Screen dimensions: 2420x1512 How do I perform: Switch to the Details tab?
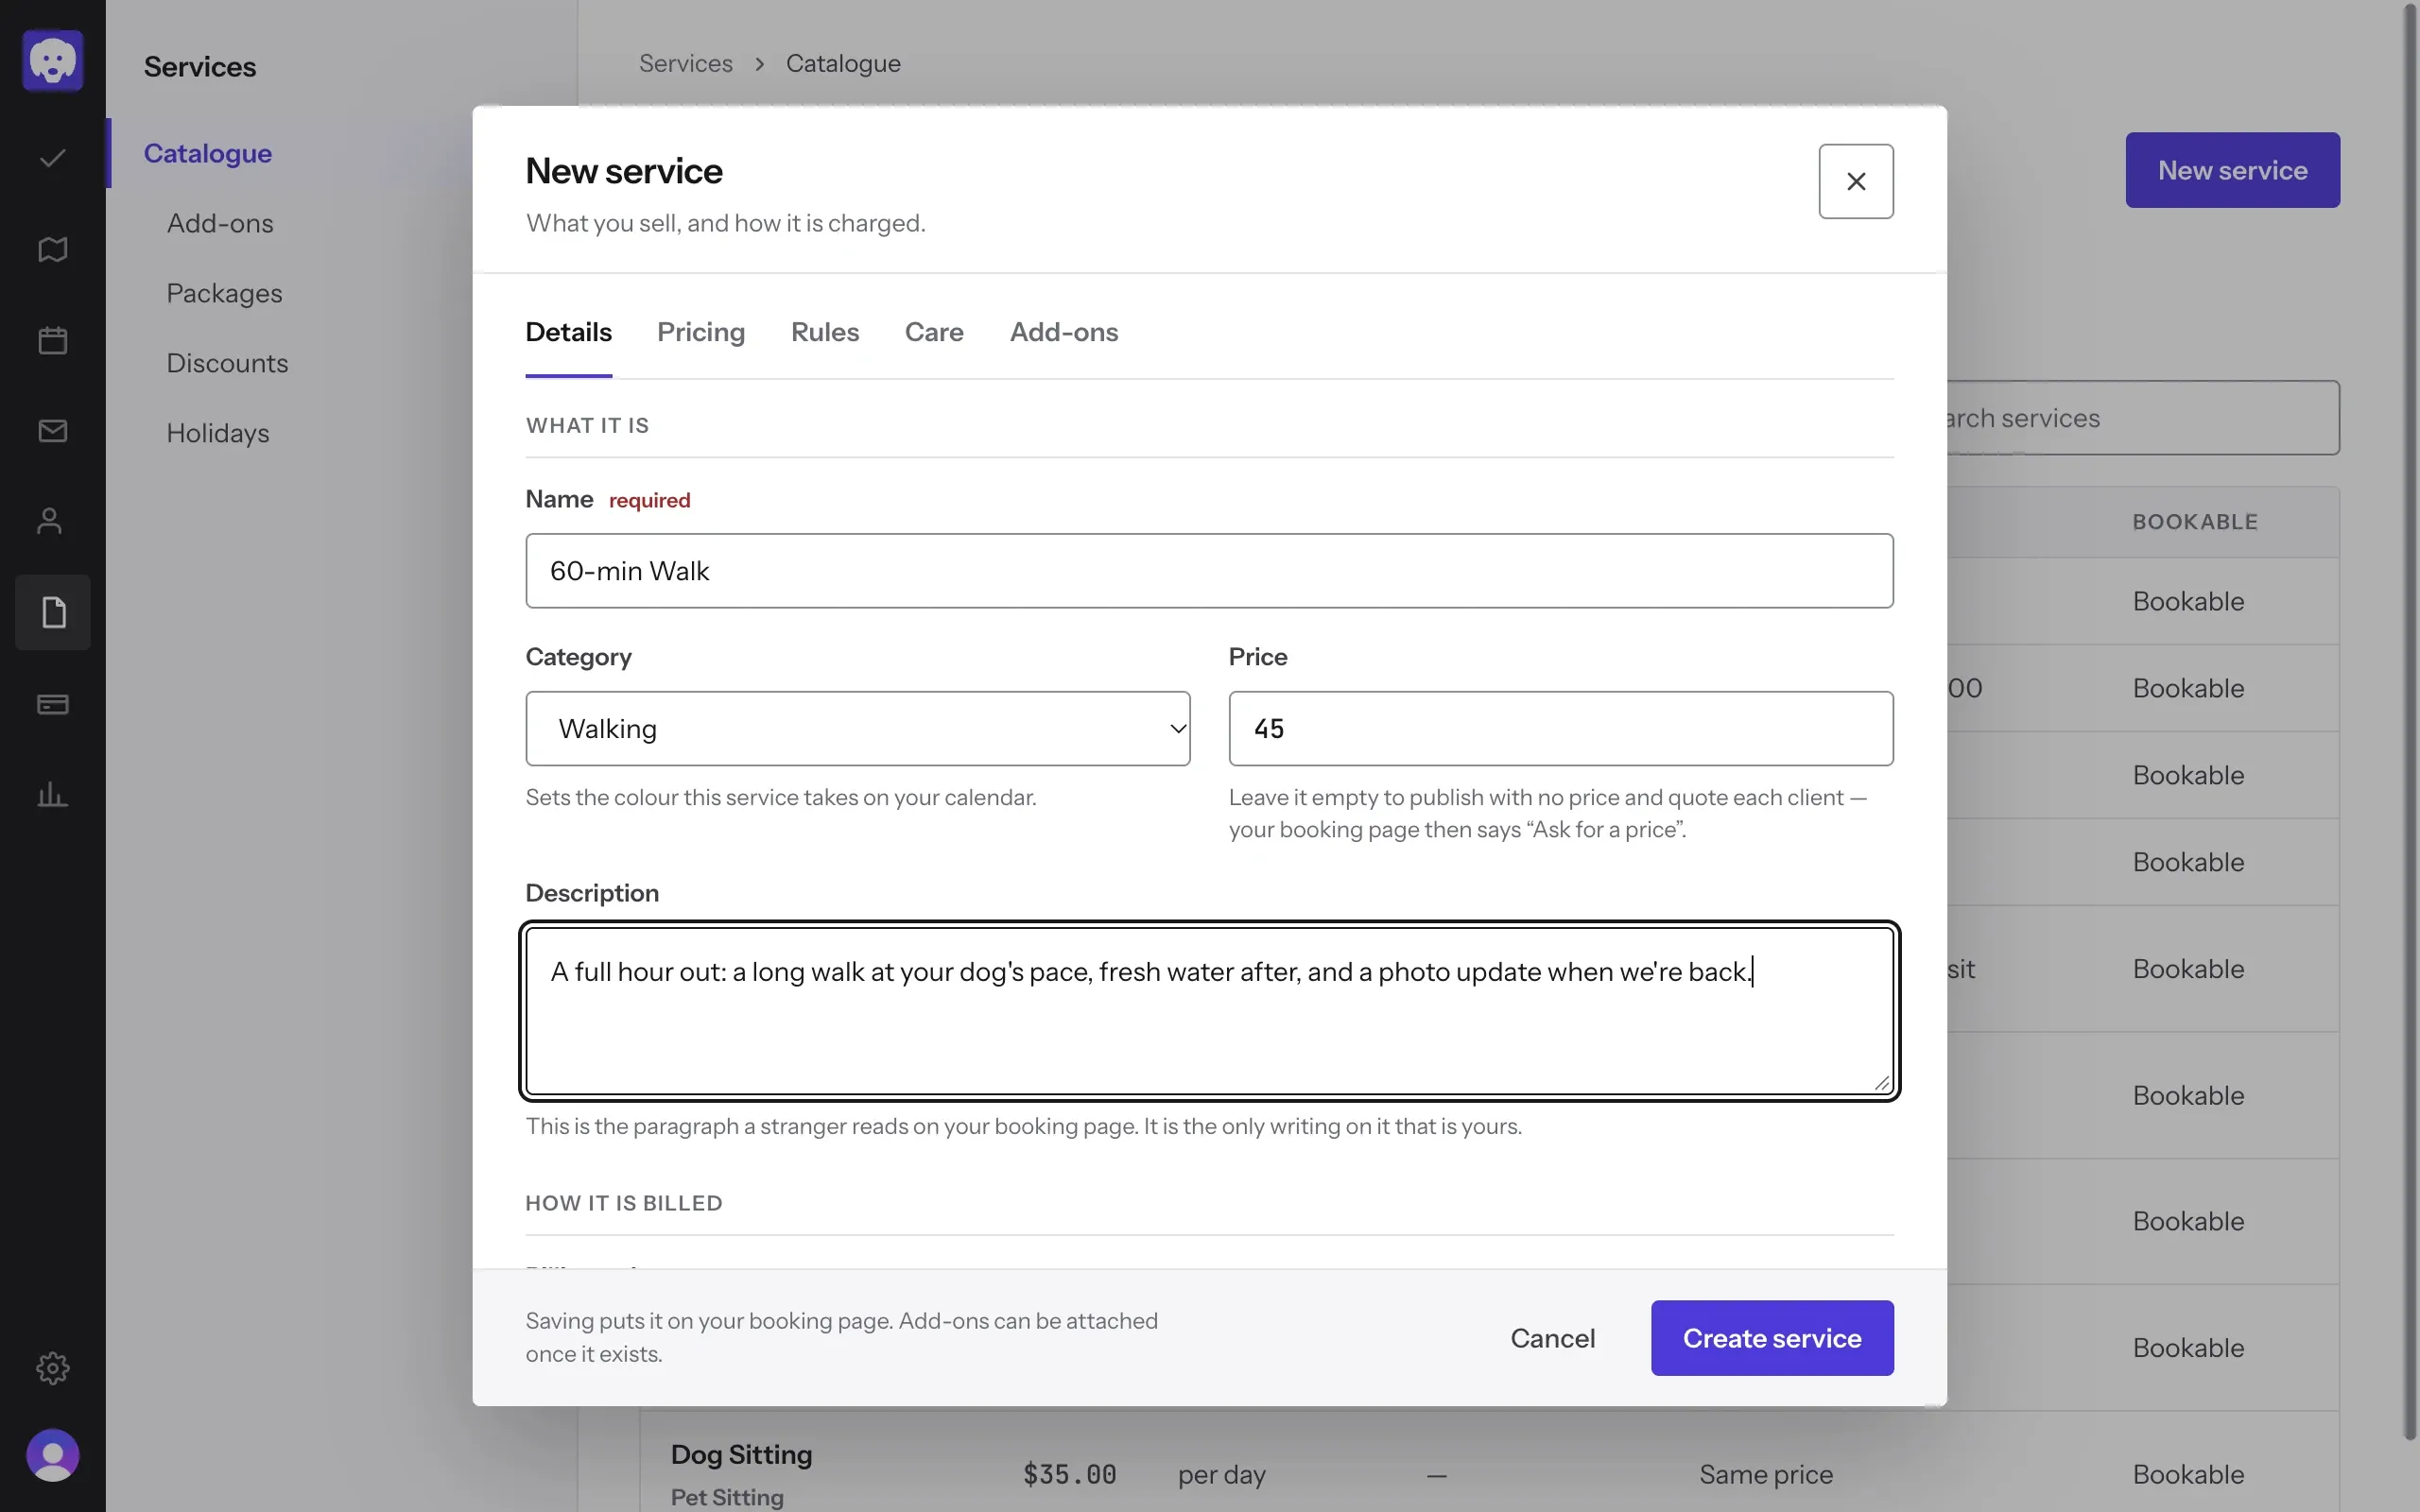(568, 332)
